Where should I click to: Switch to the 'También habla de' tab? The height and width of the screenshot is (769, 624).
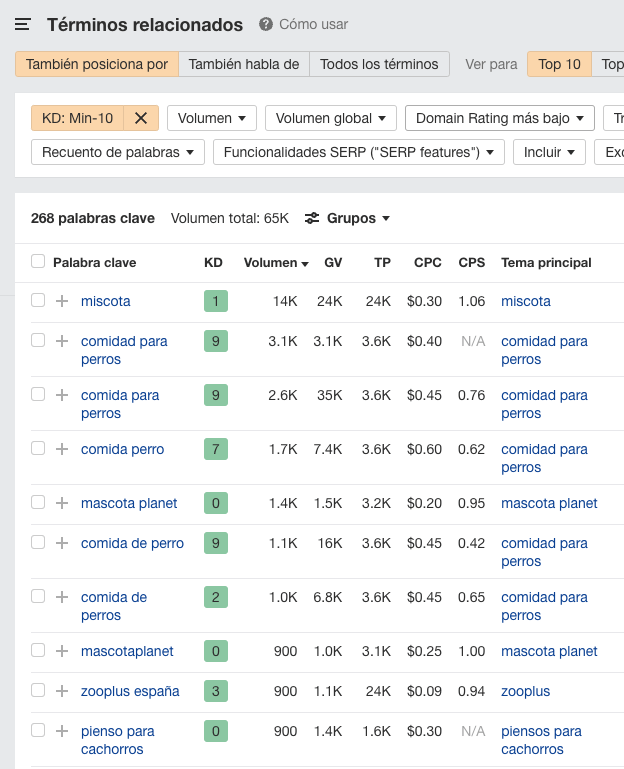coord(244,64)
